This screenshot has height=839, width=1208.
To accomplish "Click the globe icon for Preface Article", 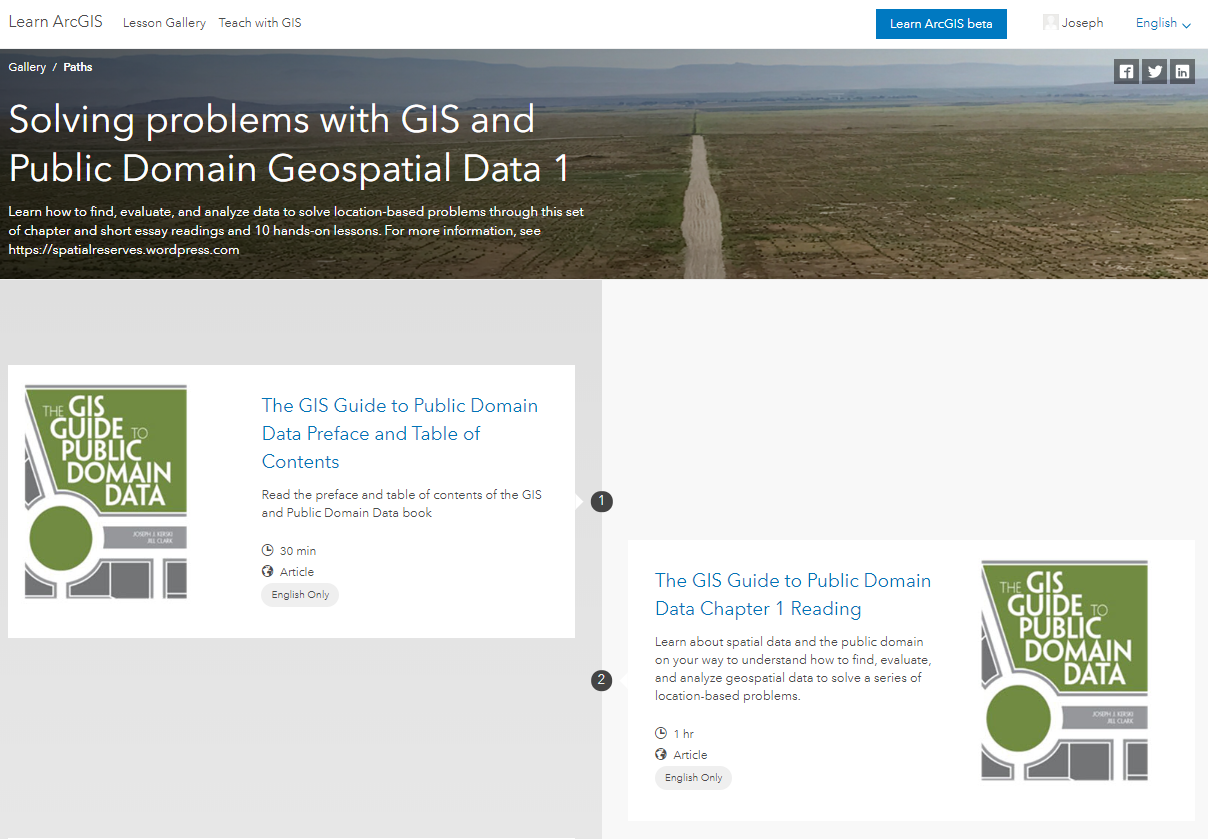I will pos(267,571).
